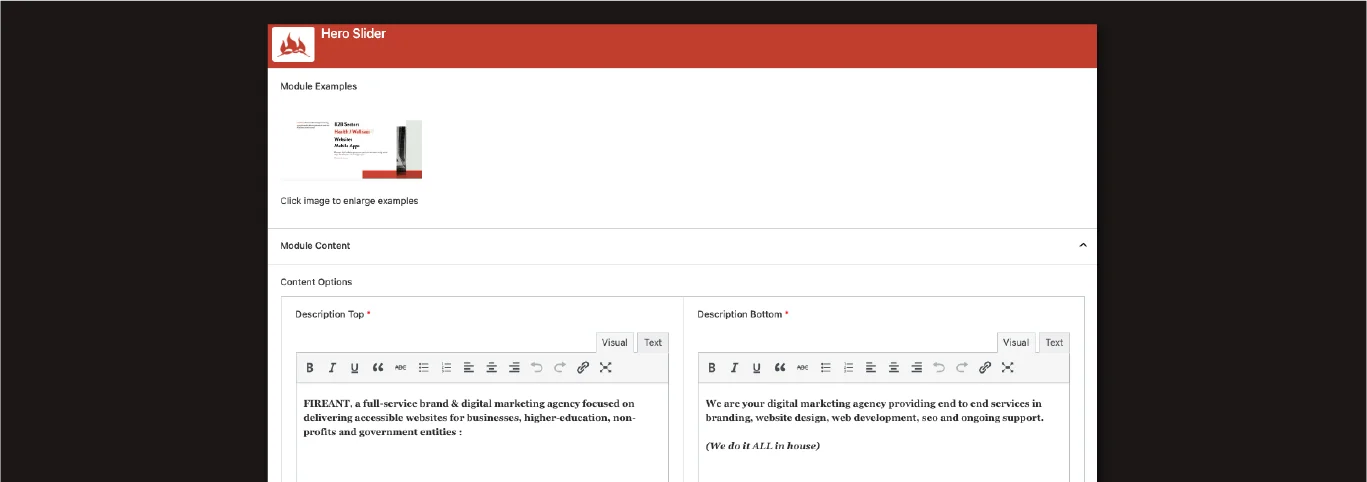This screenshot has height=482, width=1367.
Task: Click into Description Bottom text area
Action: [x=884, y=432]
